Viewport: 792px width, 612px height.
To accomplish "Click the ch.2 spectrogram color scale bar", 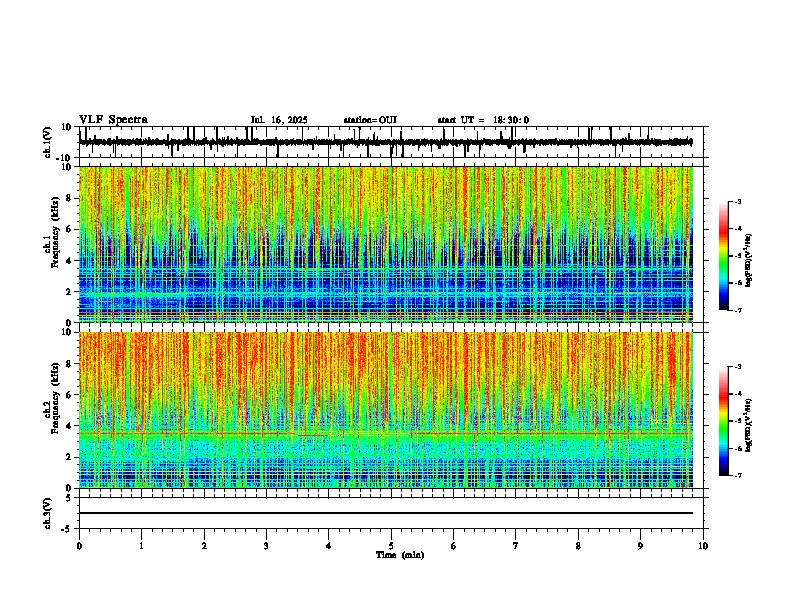I will (x=724, y=421).
